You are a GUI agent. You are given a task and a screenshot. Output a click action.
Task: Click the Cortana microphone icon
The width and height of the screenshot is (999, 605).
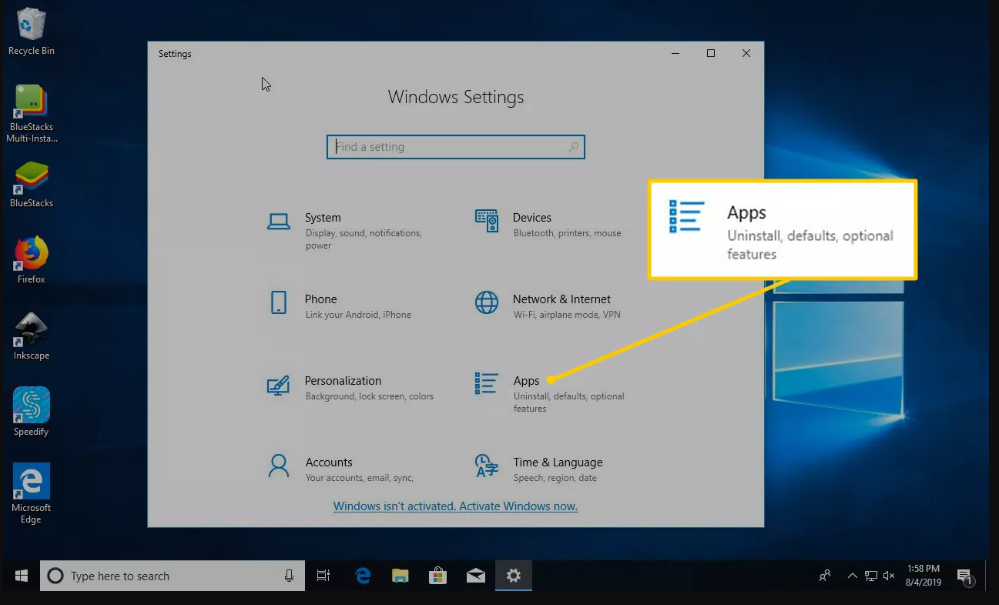tap(289, 576)
